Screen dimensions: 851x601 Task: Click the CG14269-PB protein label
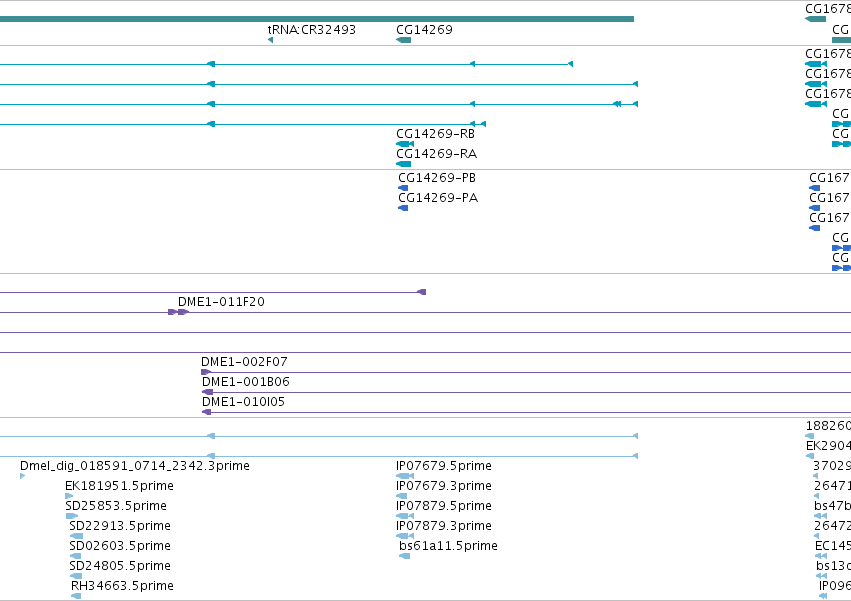coord(437,178)
